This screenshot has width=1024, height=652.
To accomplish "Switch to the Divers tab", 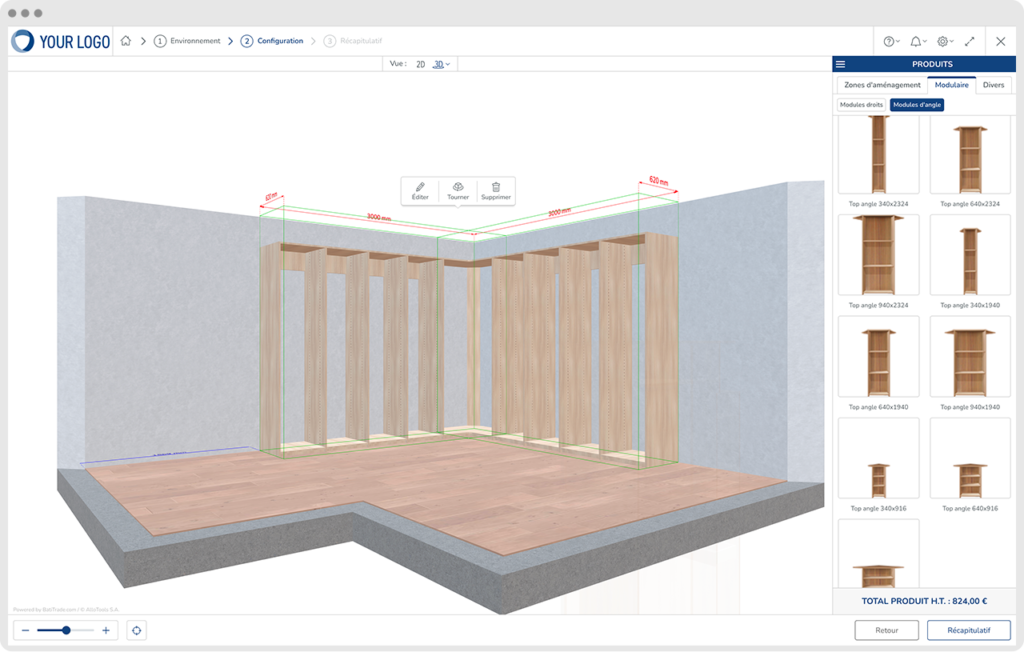I will coord(993,85).
